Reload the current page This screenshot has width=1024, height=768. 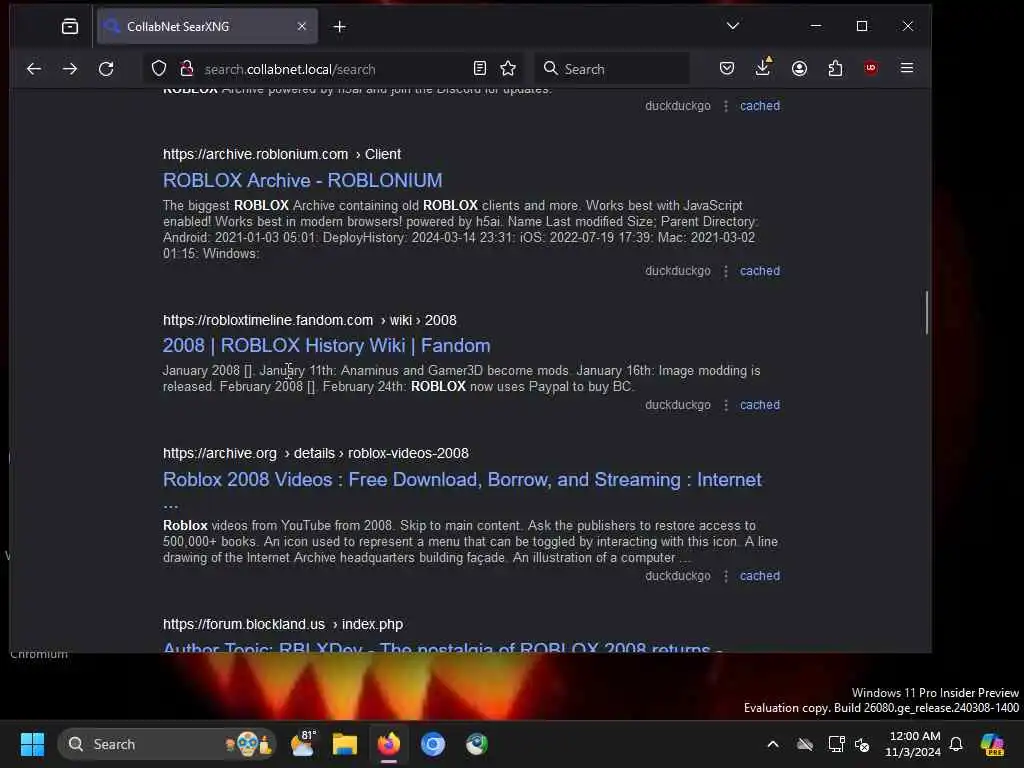coord(106,69)
